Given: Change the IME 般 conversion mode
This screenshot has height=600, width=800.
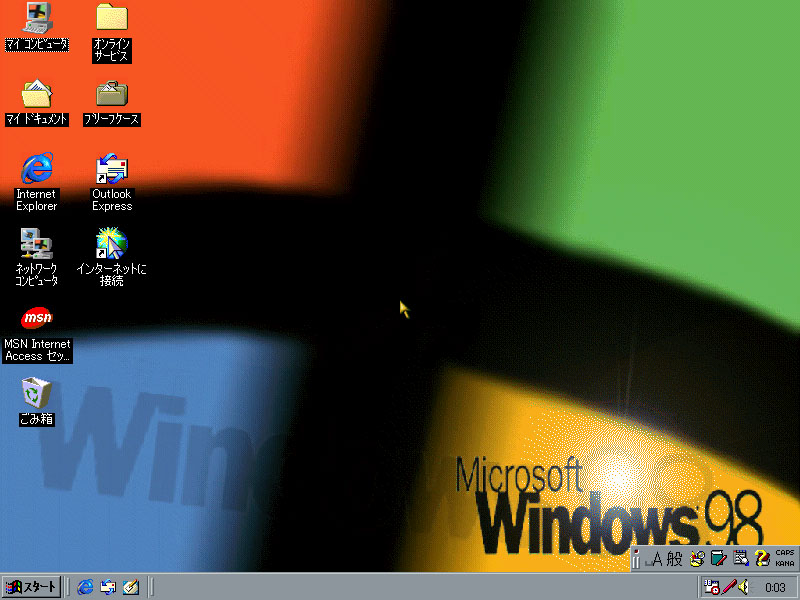Looking at the screenshot, I should [674, 559].
